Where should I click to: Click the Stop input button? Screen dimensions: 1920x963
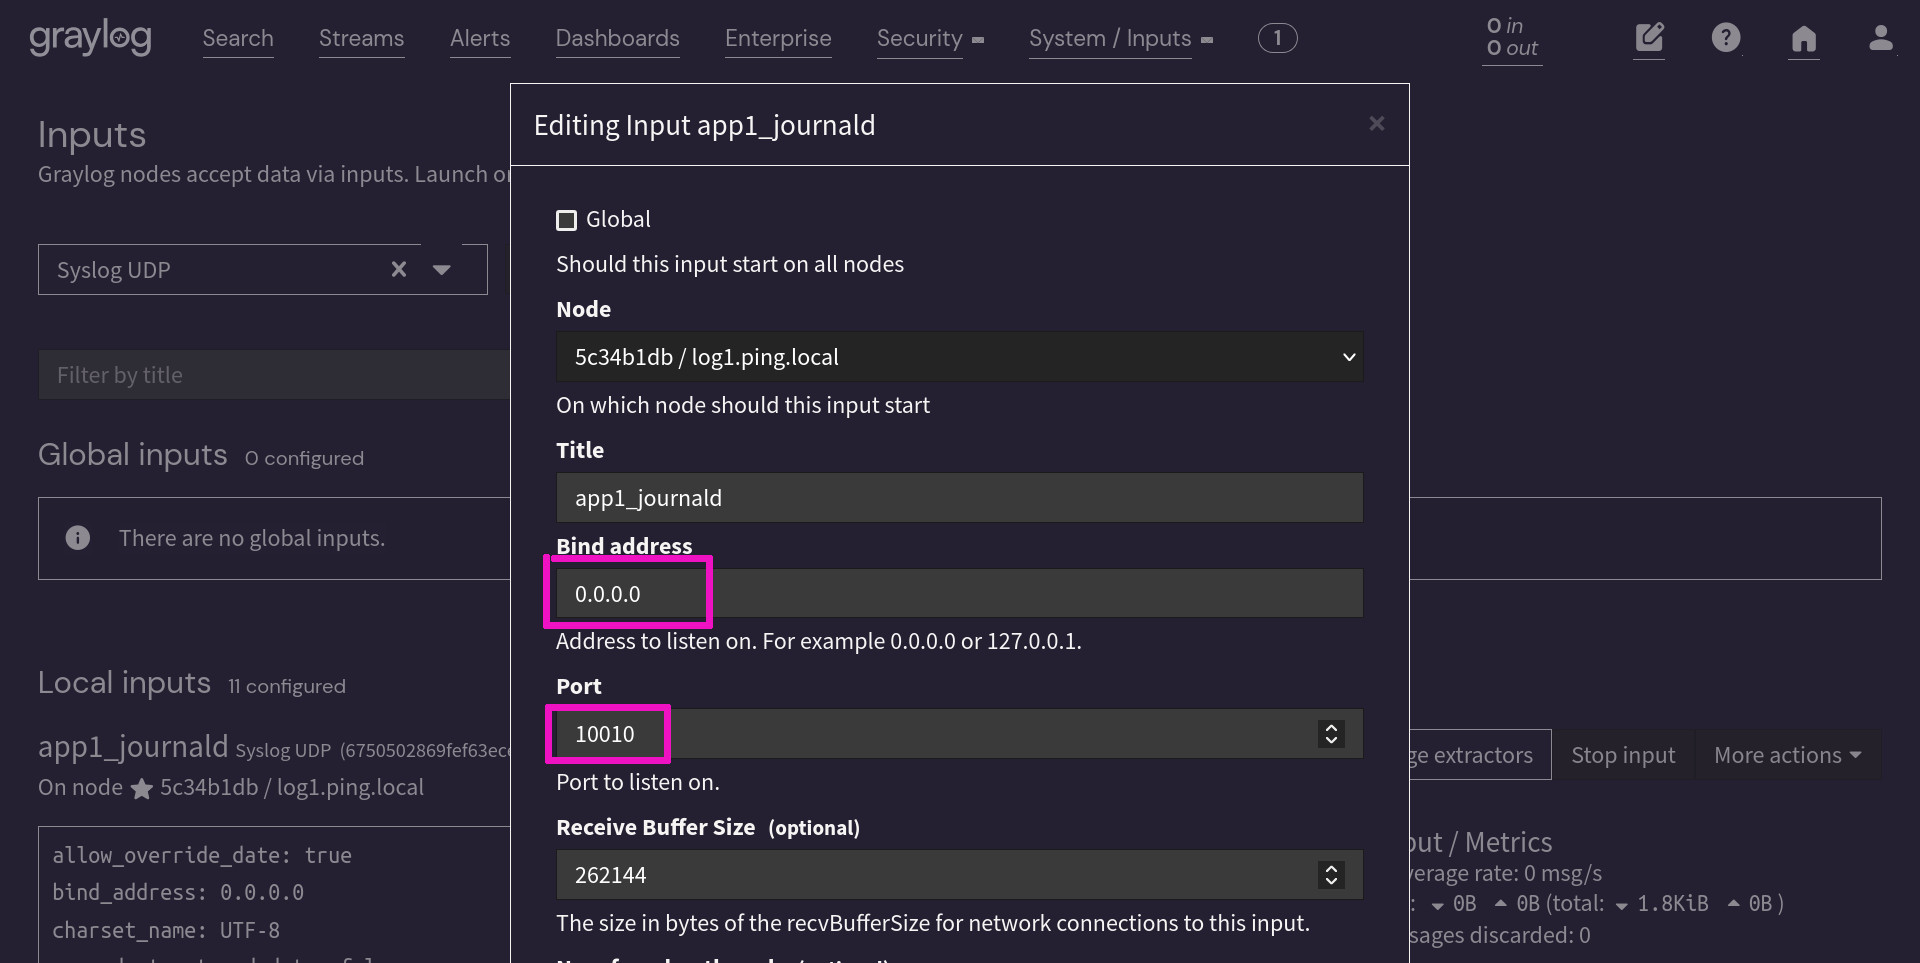point(1622,755)
